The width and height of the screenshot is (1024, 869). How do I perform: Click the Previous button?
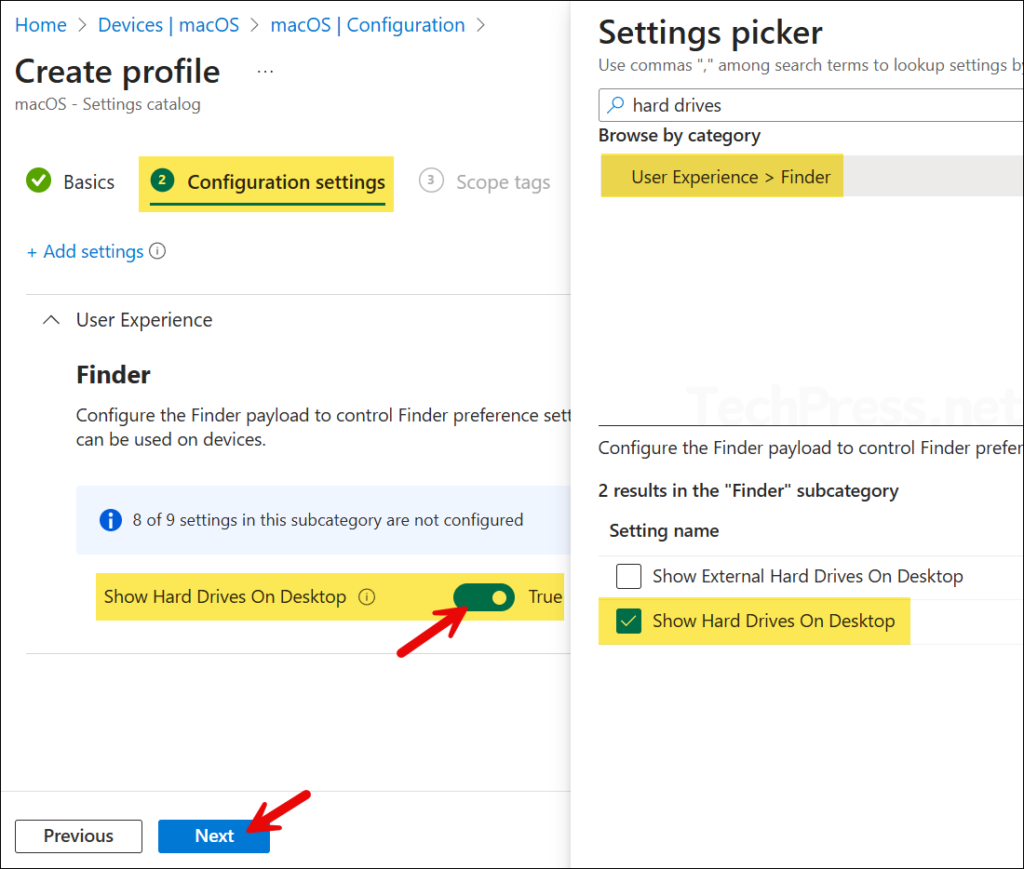(x=78, y=836)
